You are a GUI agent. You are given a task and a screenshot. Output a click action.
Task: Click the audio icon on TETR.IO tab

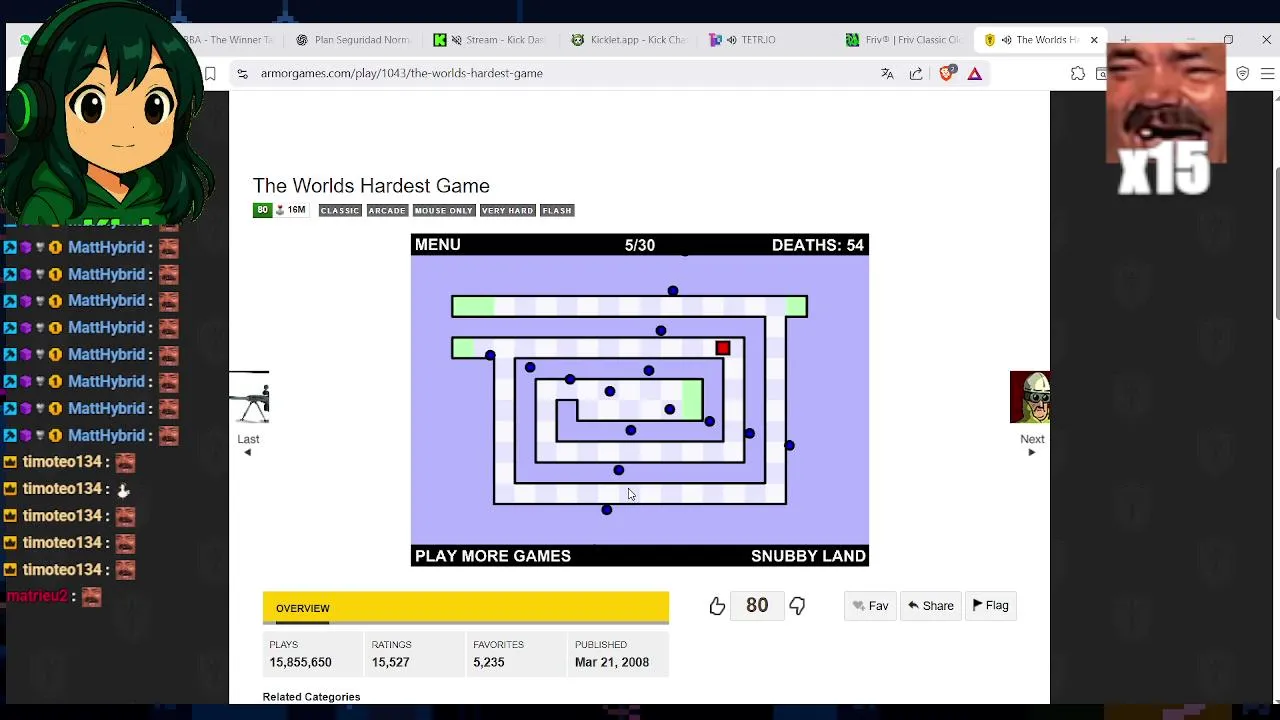732,40
